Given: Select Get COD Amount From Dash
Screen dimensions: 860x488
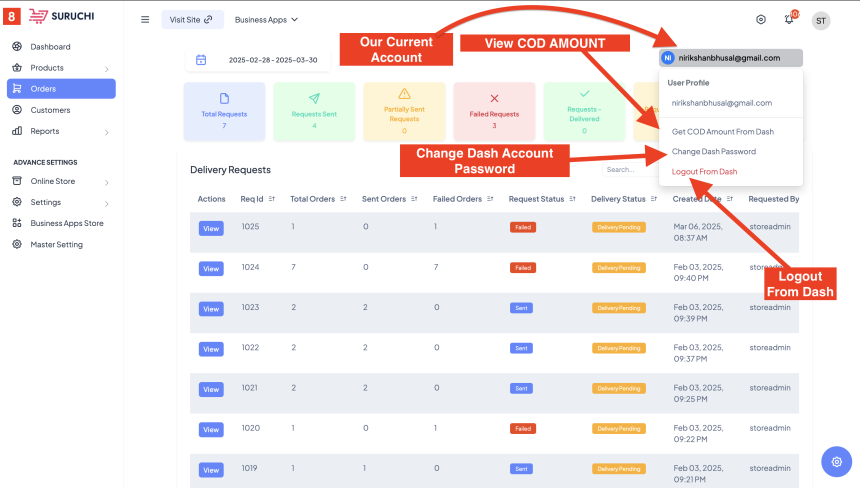Looking at the screenshot, I should click(x=722, y=132).
